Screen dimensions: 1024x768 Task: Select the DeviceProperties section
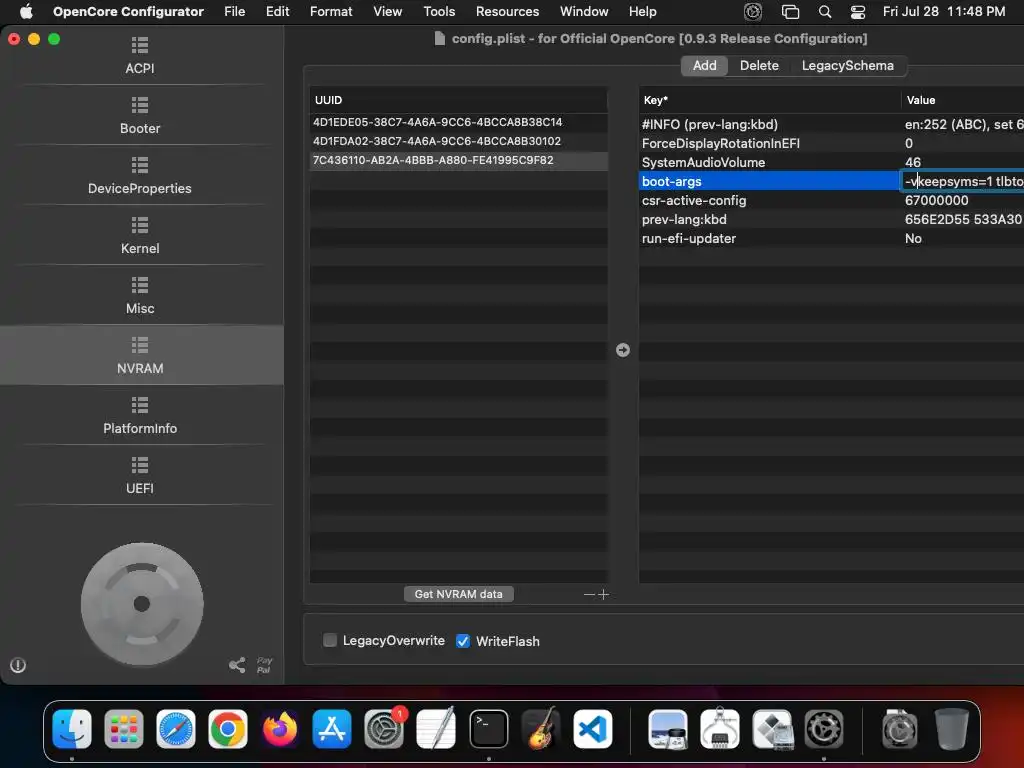[140, 176]
